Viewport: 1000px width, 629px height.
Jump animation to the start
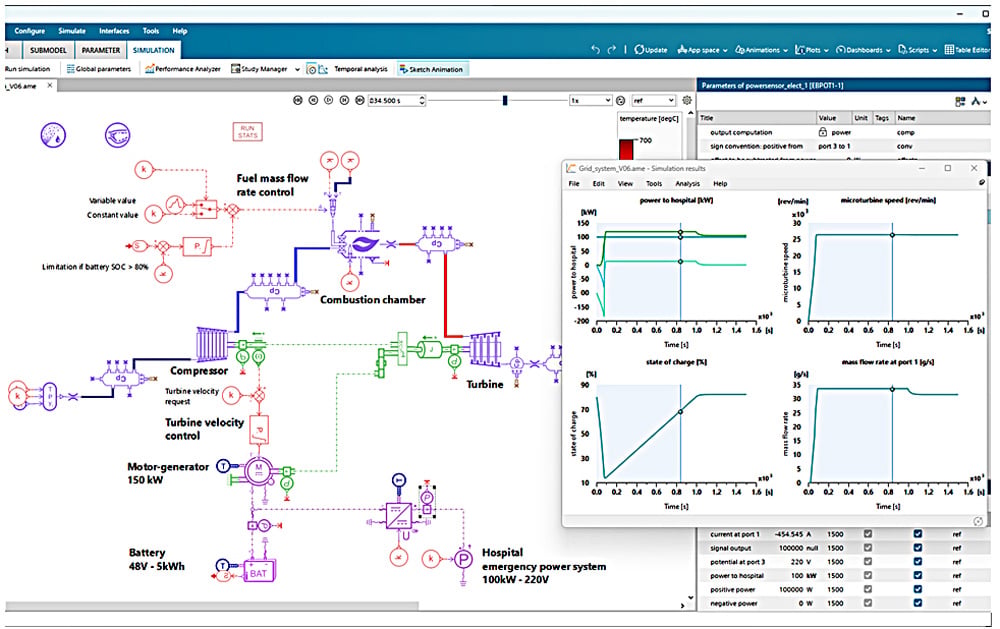pyautogui.click(x=298, y=100)
